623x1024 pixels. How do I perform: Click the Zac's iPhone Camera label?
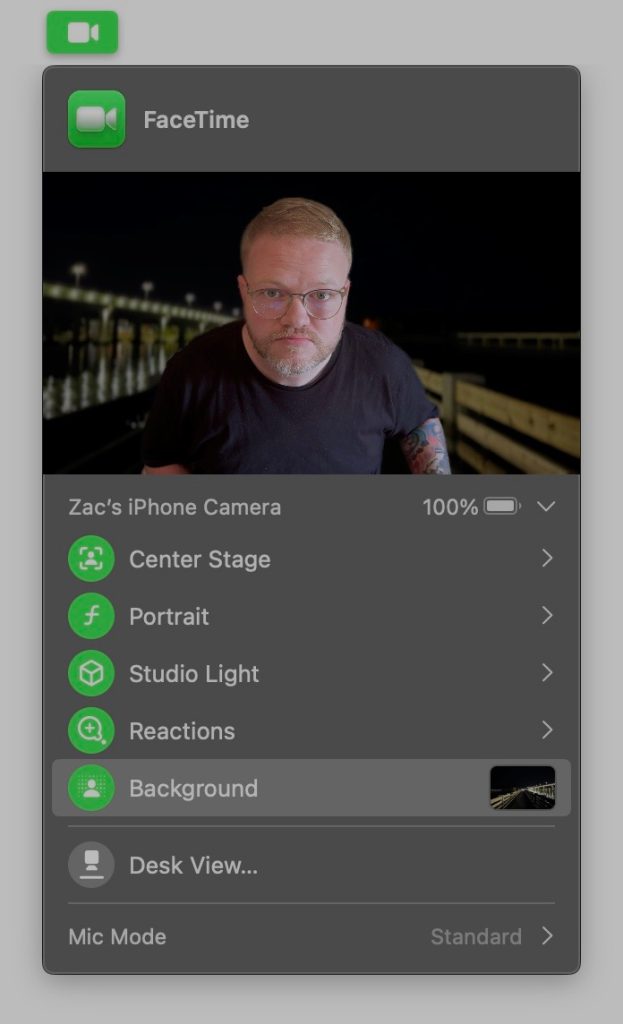click(174, 507)
